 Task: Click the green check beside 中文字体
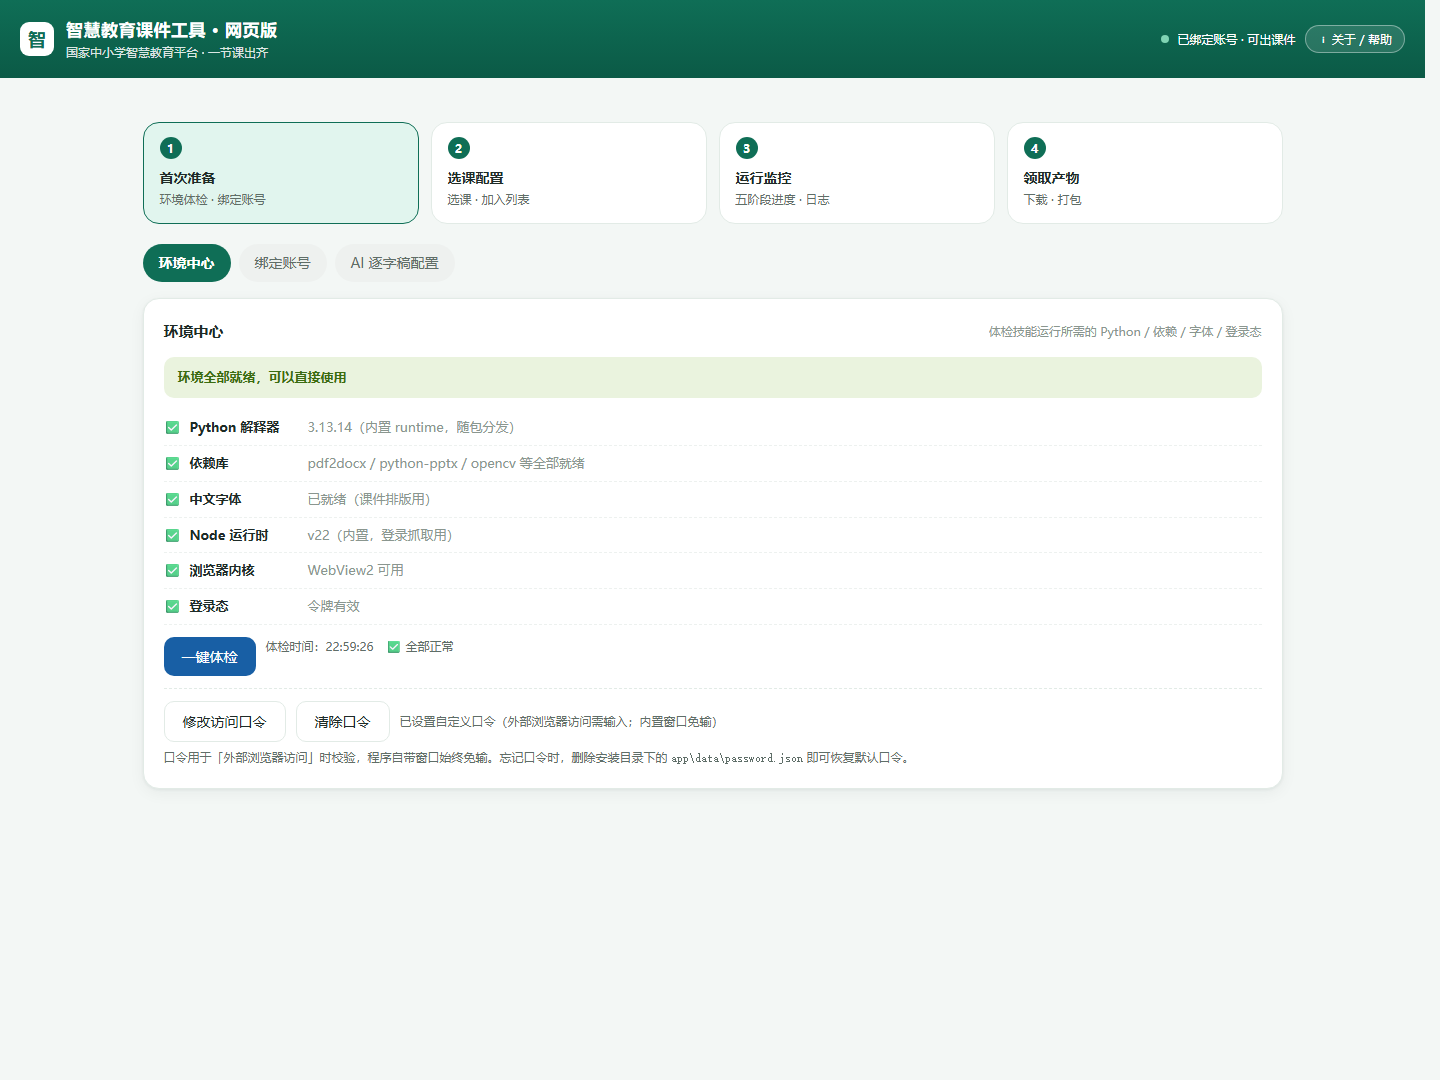(172, 500)
